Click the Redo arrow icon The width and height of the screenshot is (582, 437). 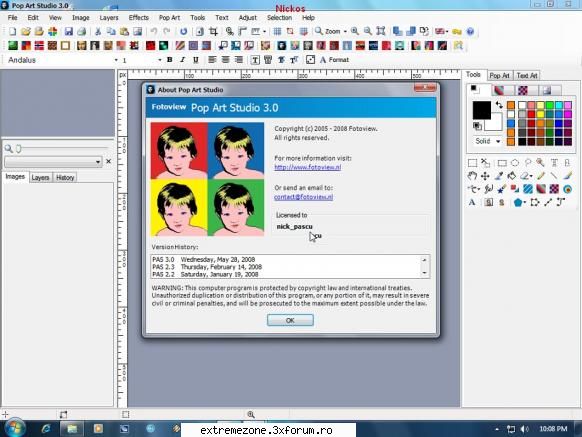167,32
